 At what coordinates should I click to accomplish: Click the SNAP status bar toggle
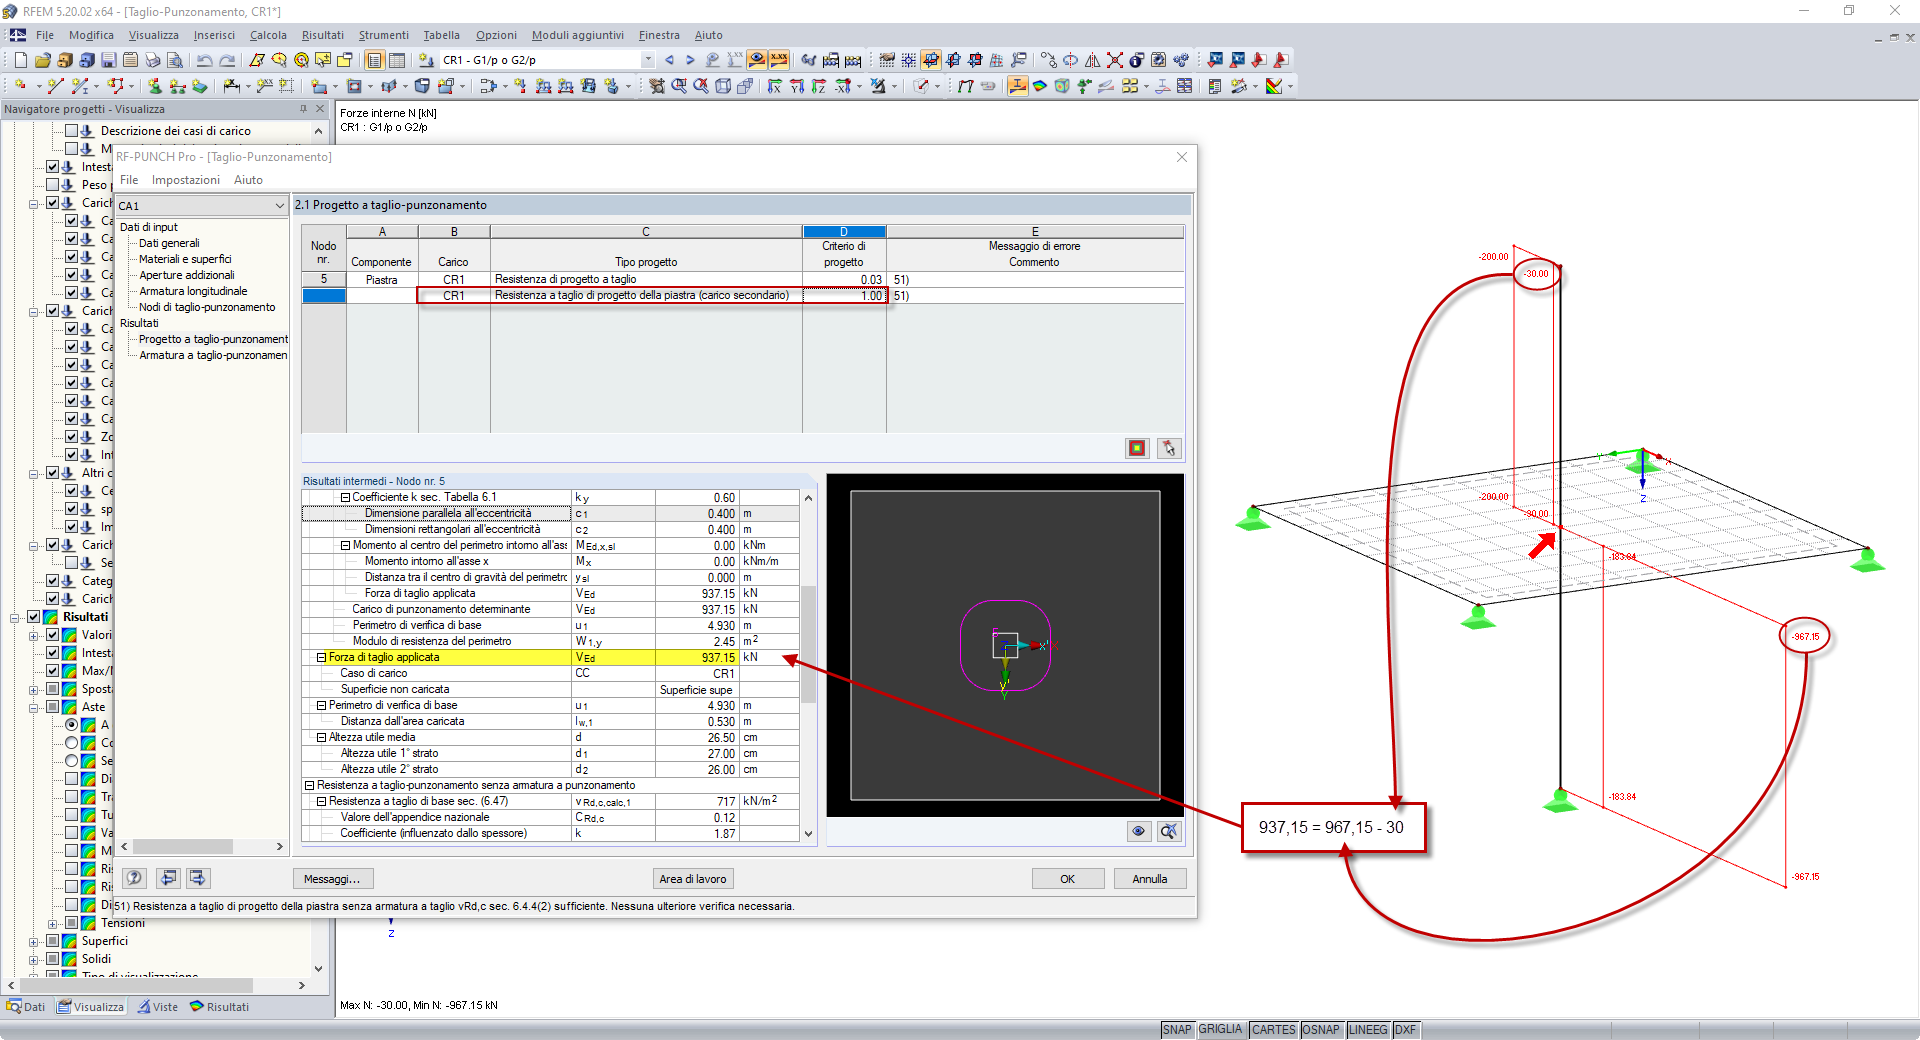point(1177,1030)
